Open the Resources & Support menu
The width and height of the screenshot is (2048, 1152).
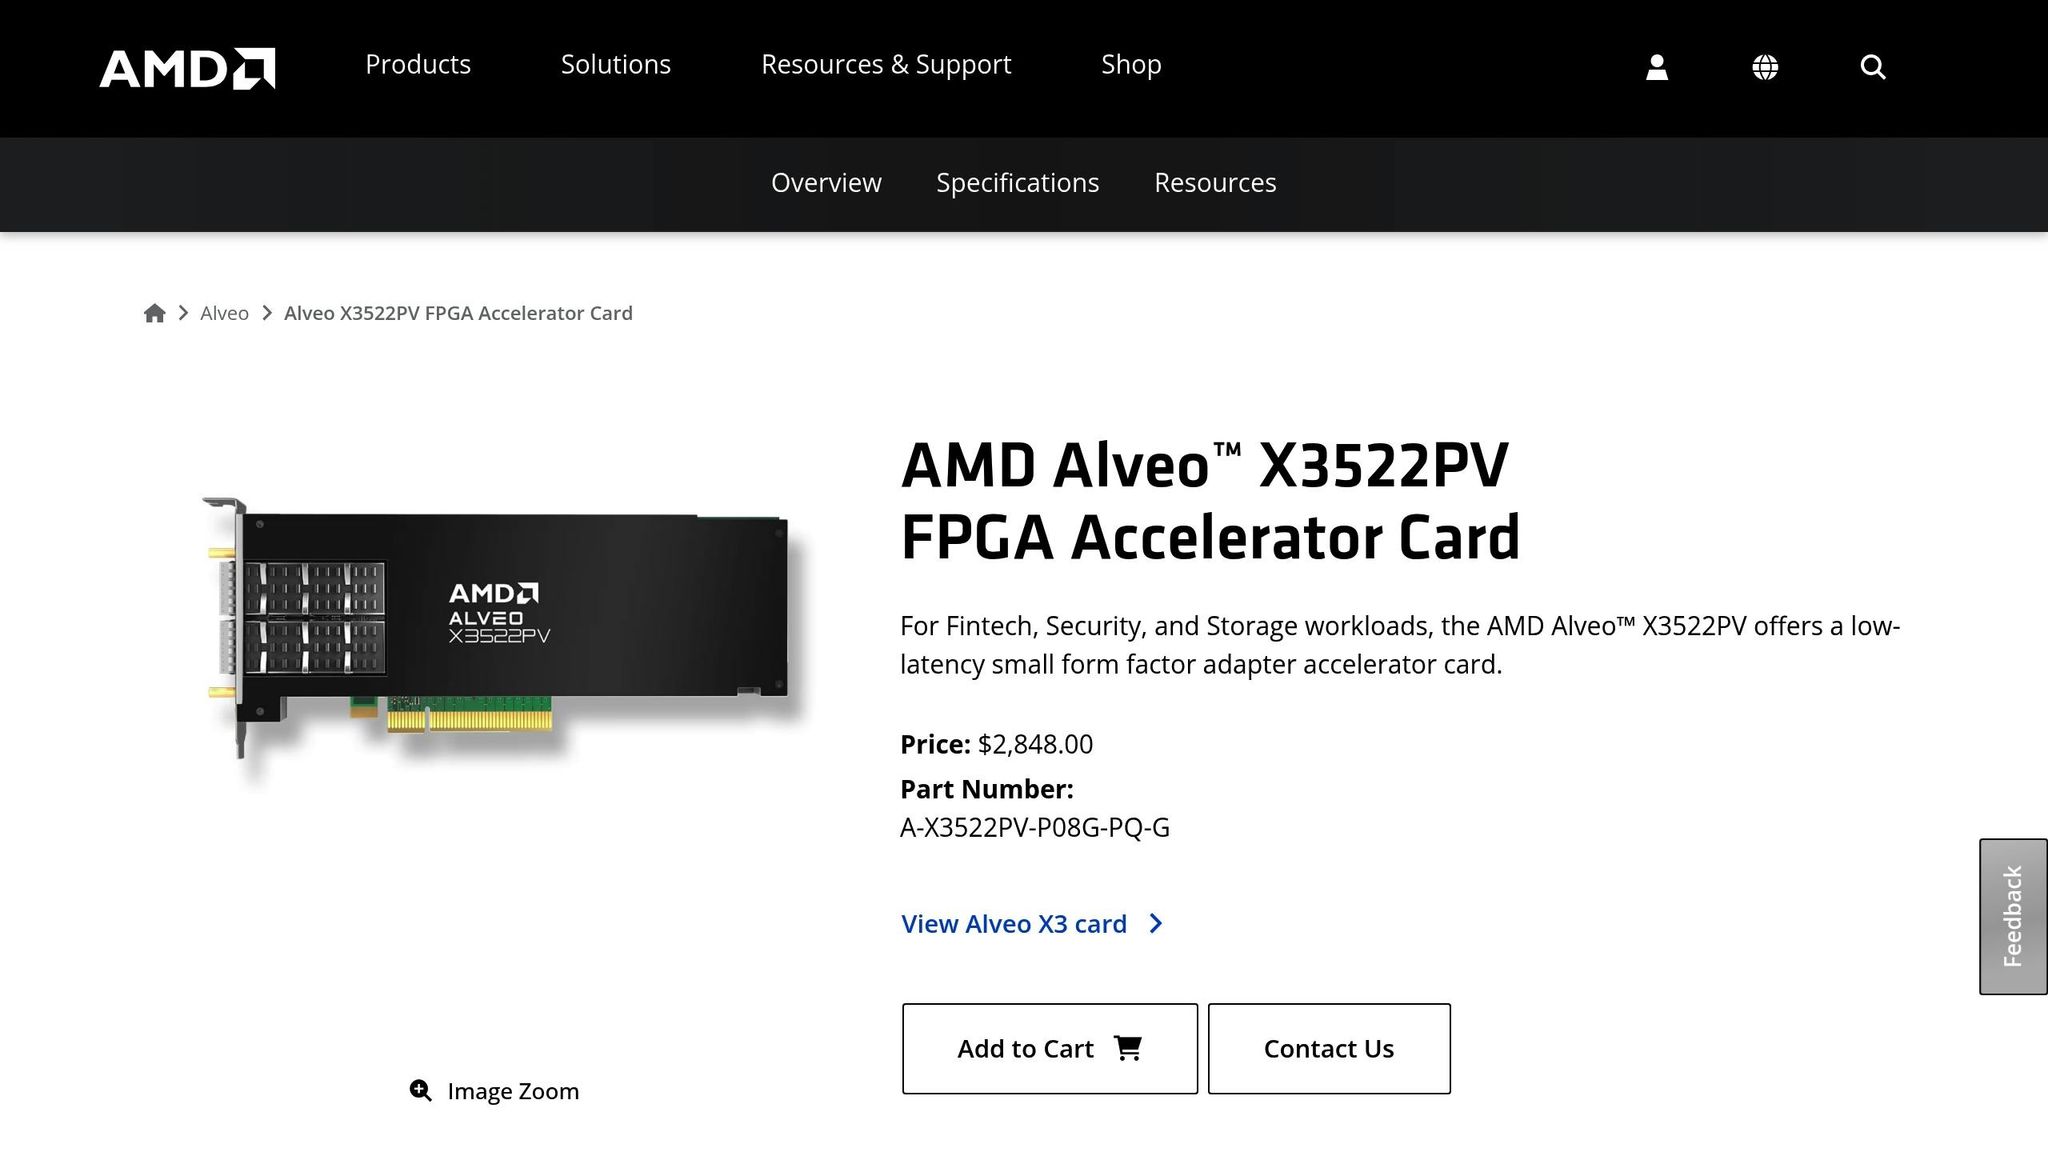[x=886, y=64]
